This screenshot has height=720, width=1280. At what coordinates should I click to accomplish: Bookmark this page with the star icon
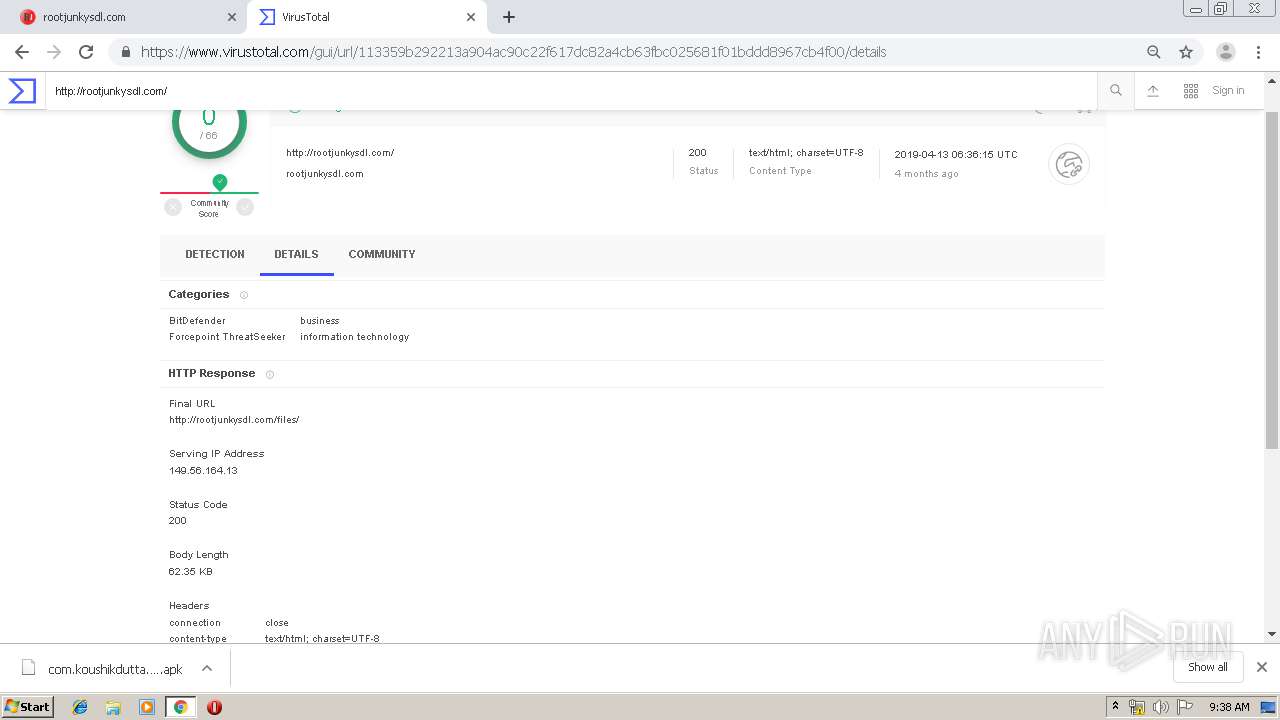click(1186, 52)
